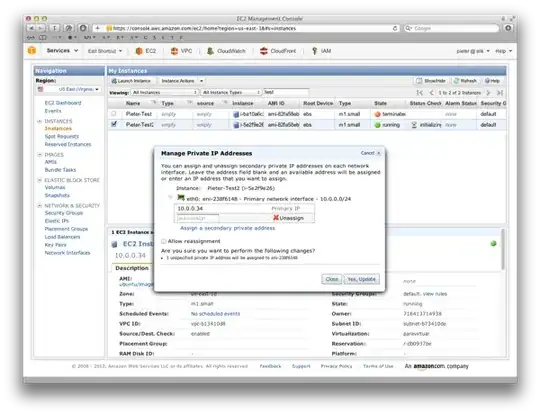540x415 pixels.
Task: Open Elastic IPs in navigation
Action: (56, 221)
